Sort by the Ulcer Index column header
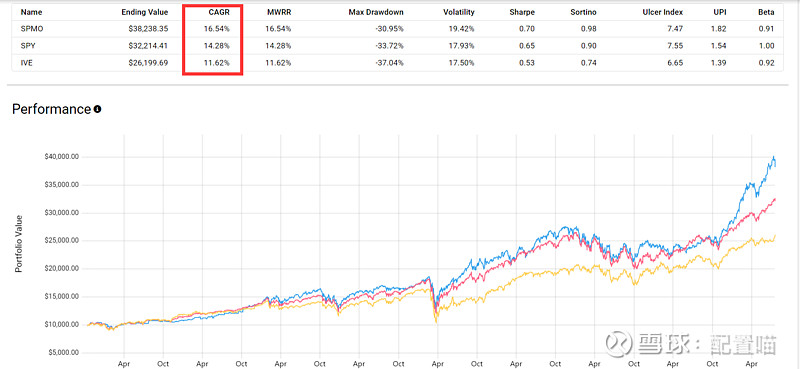 click(x=664, y=12)
